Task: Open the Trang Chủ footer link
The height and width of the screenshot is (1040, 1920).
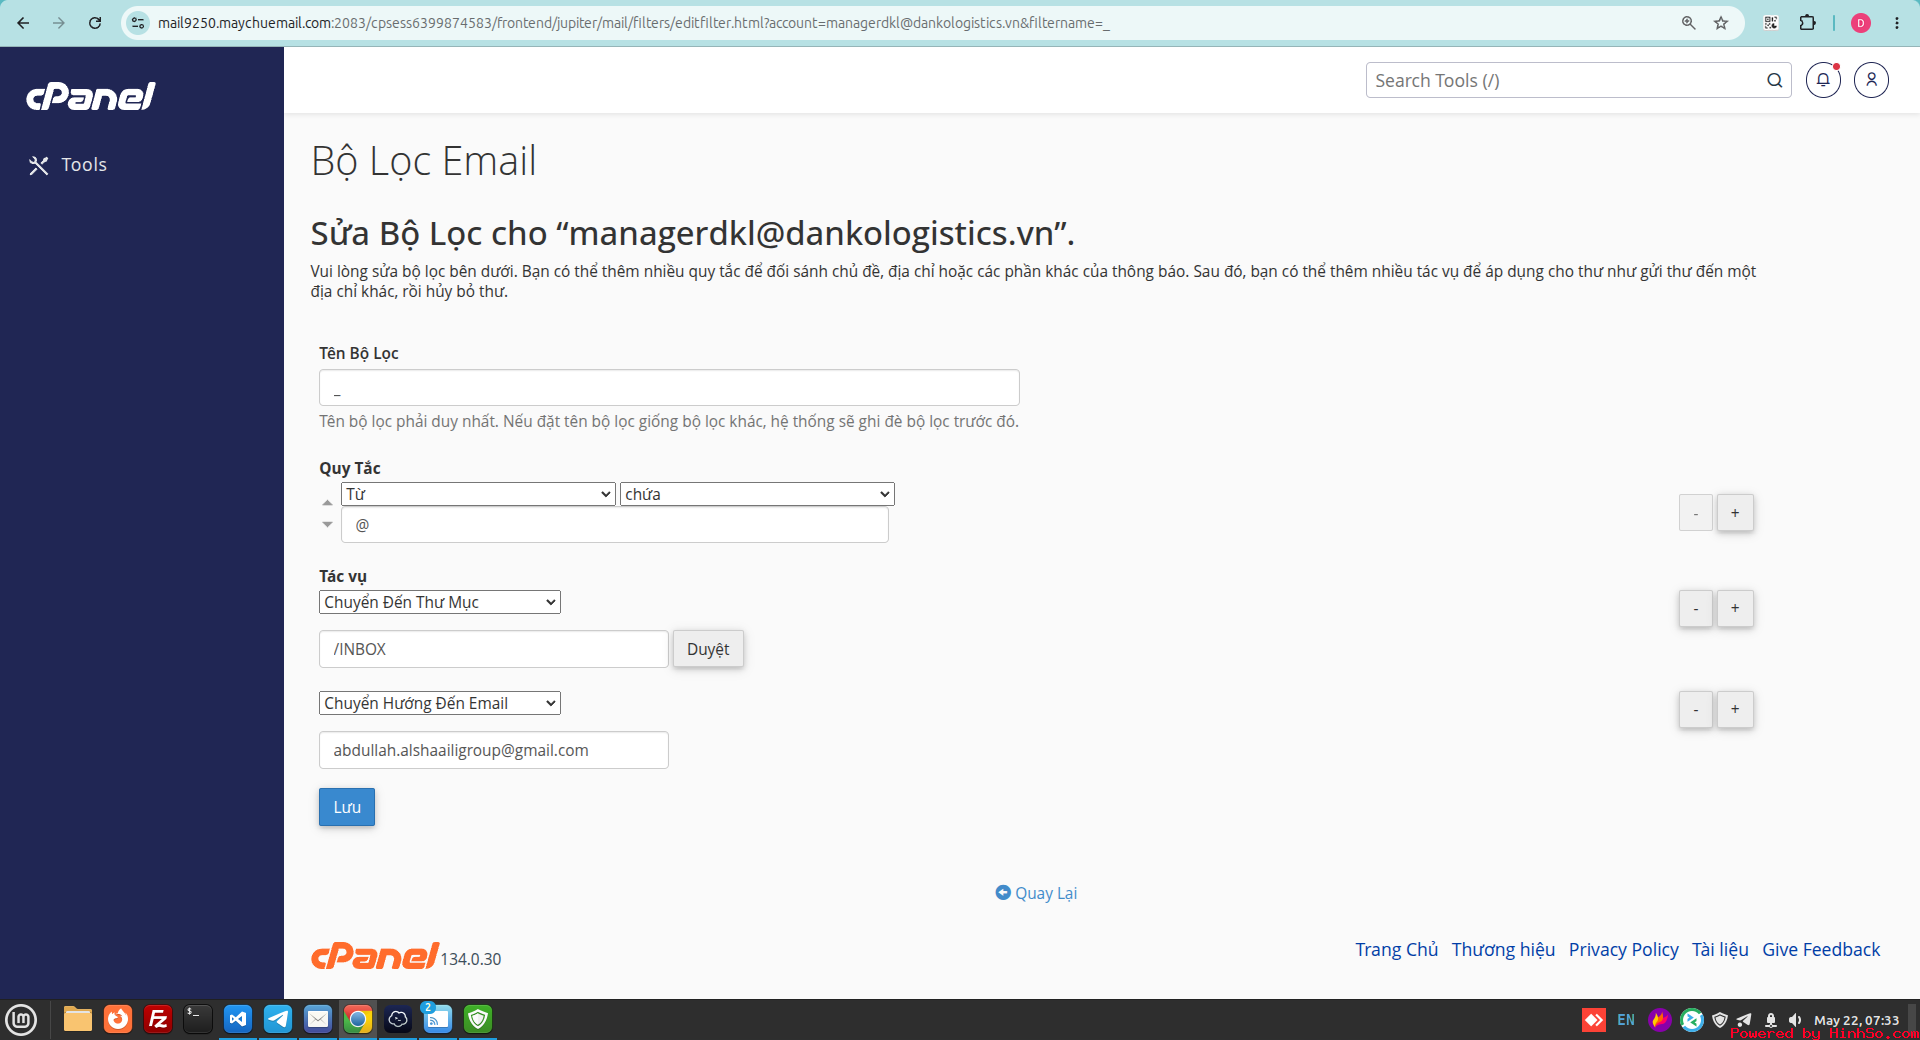Action: point(1396,949)
